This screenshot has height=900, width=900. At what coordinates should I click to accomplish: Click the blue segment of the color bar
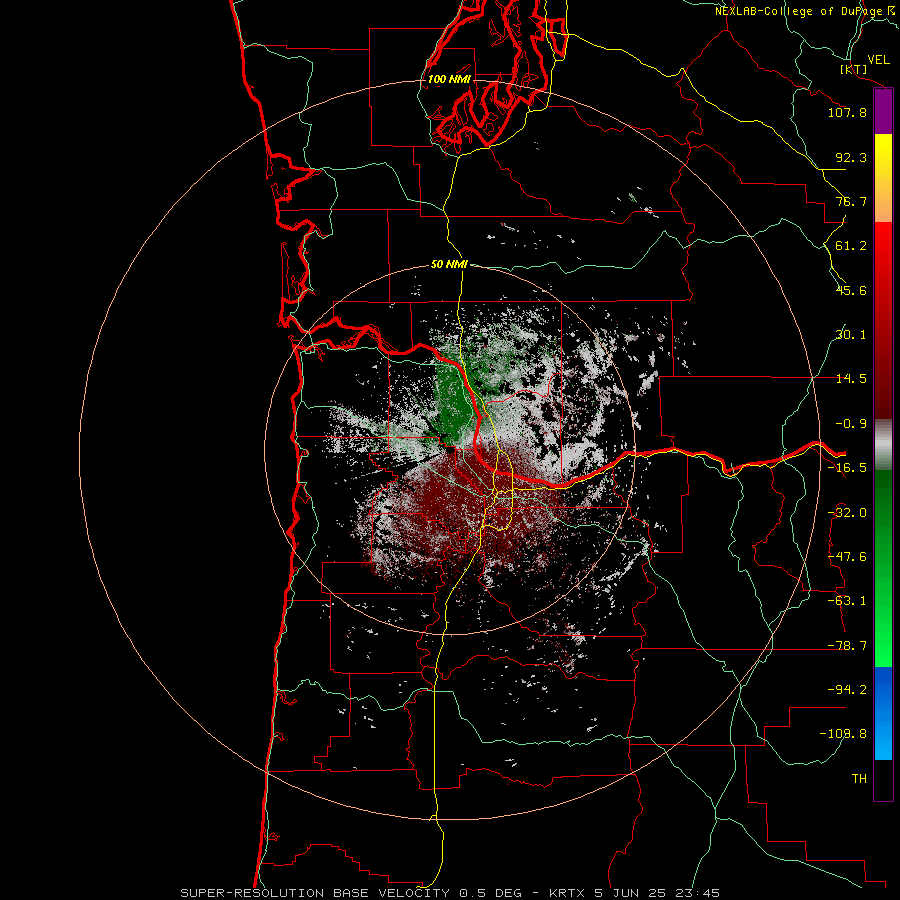tap(883, 713)
